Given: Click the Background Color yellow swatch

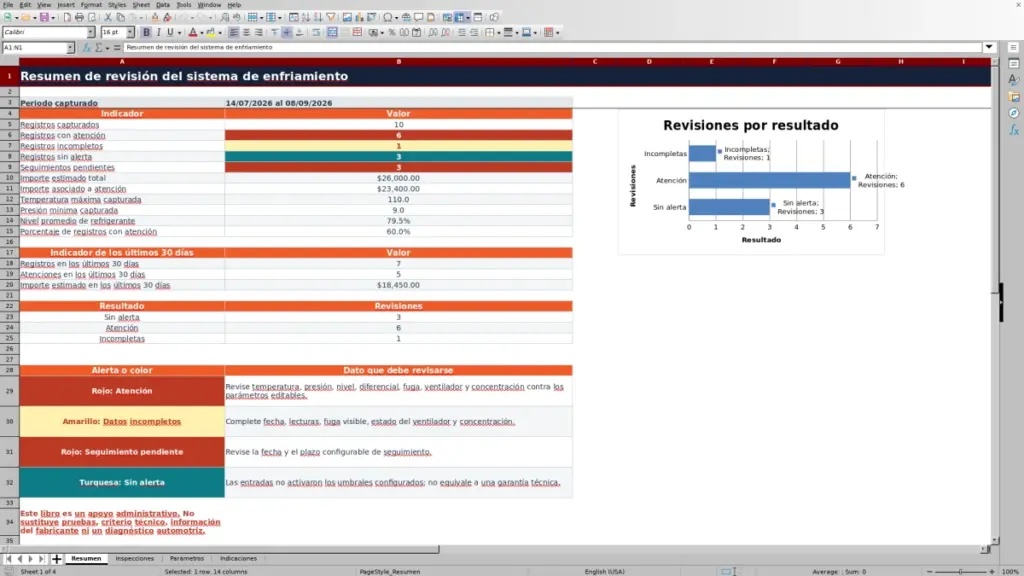Looking at the screenshot, I should [211, 32].
